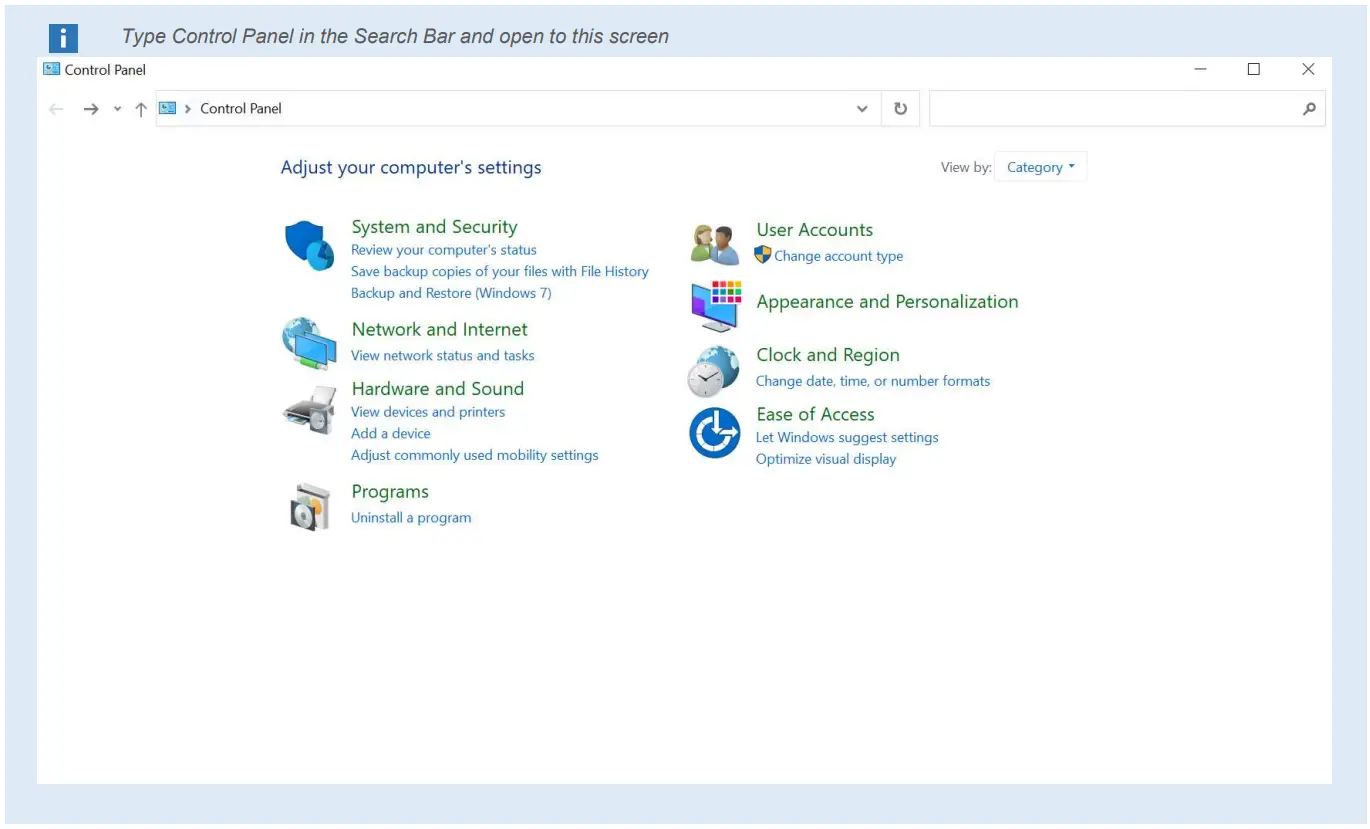Click the Appearance and Personalization monitor icon
This screenshot has width=1370, height=829.
(716, 305)
